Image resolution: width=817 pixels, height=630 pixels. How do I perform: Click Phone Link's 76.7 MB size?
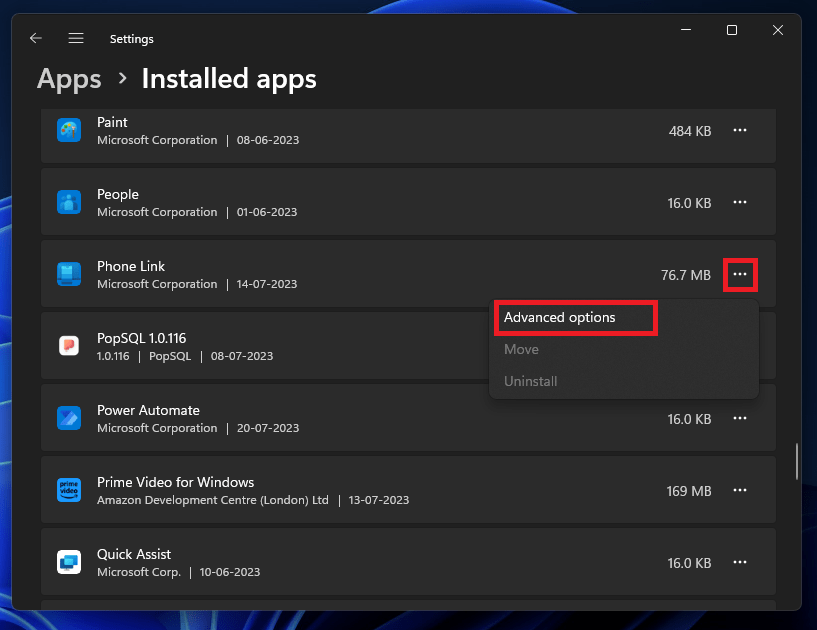pos(686,275)
